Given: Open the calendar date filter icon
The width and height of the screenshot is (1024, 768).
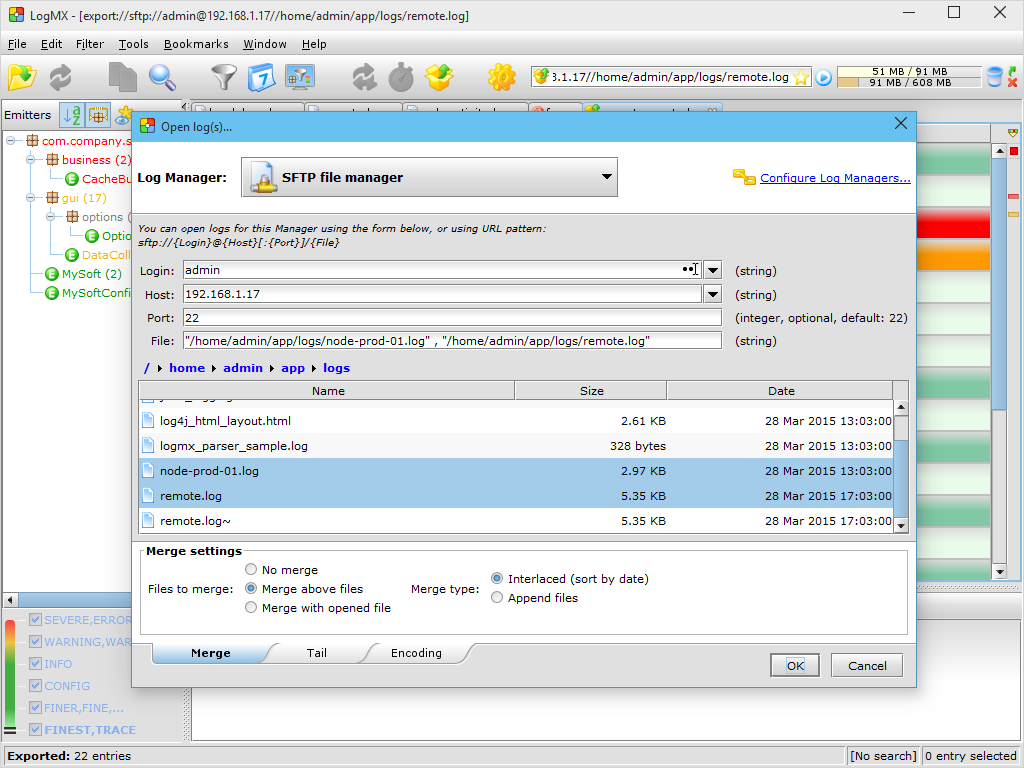Looking at the screenshot, I should pyautogui.click(x=262, y=77).
